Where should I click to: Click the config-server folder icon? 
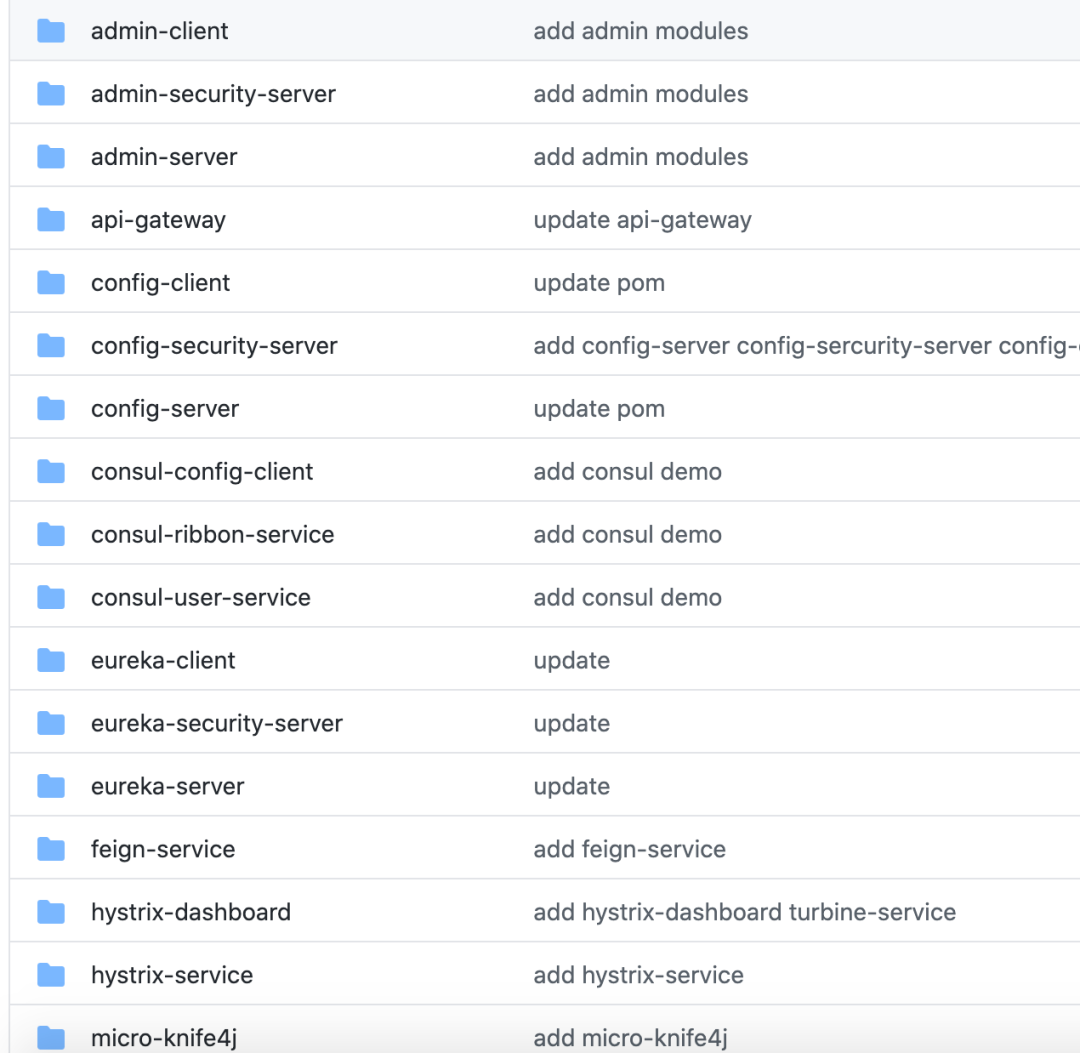pos(51,408)
